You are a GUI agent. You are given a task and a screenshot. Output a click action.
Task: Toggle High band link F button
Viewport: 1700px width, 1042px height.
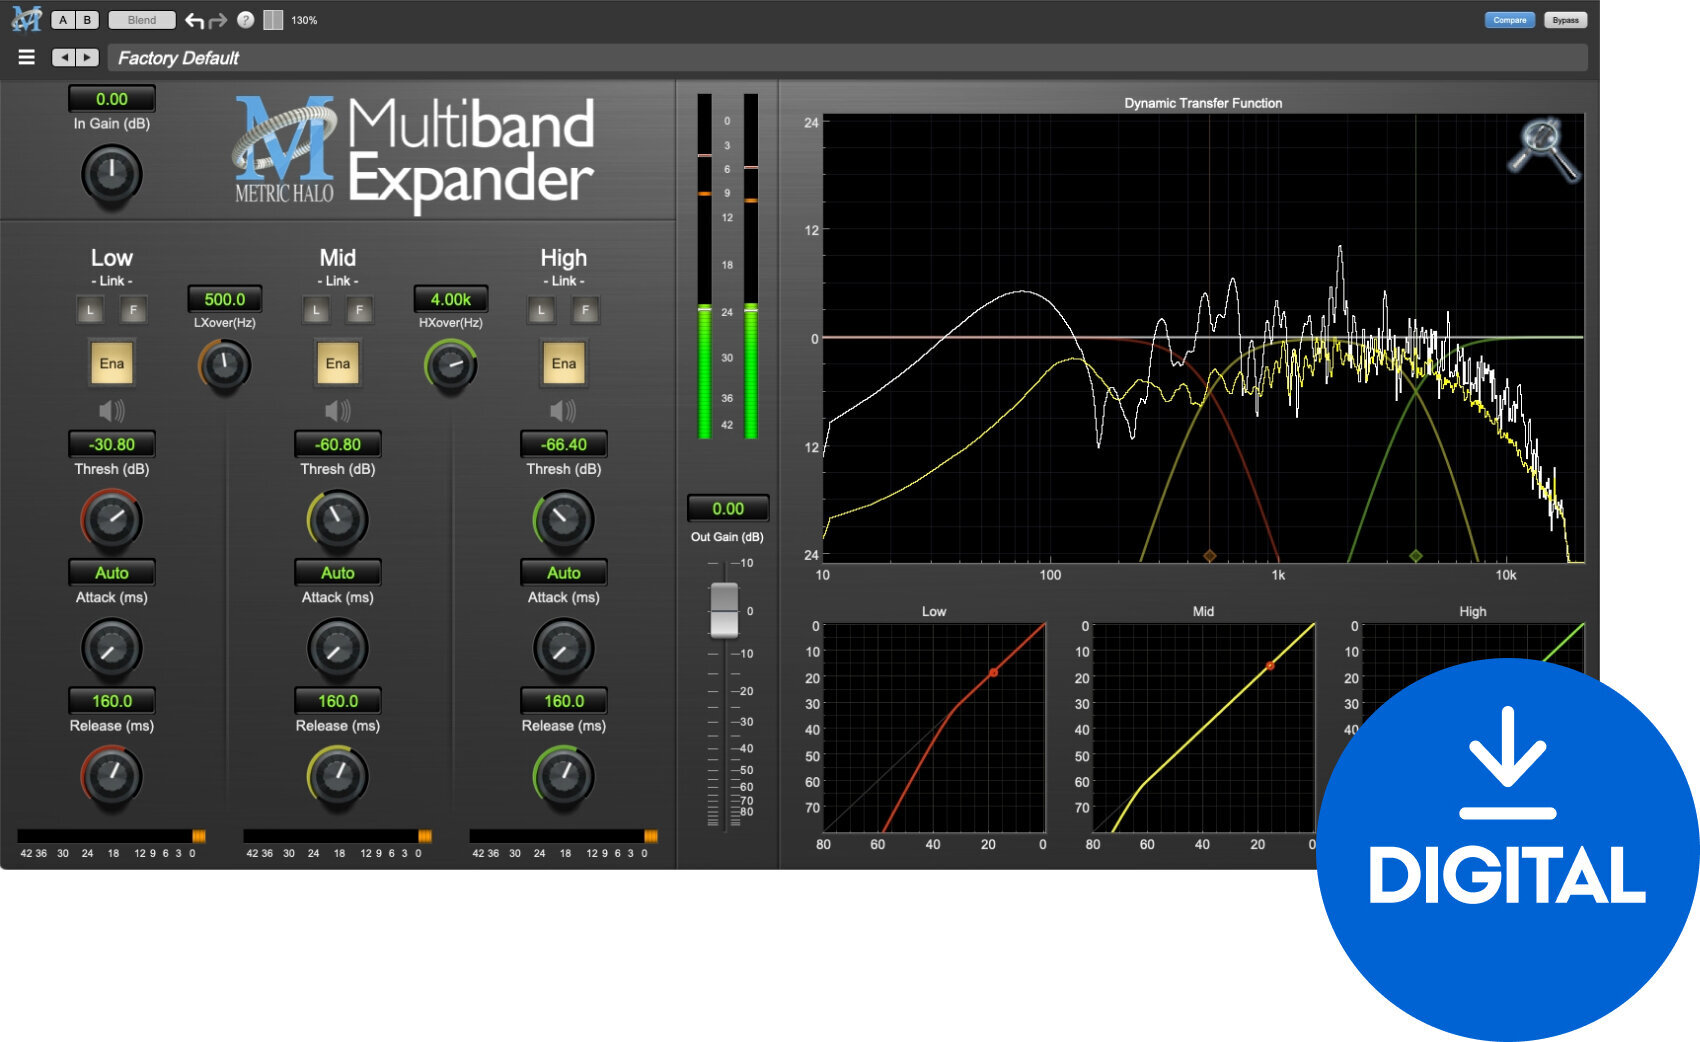585,310
